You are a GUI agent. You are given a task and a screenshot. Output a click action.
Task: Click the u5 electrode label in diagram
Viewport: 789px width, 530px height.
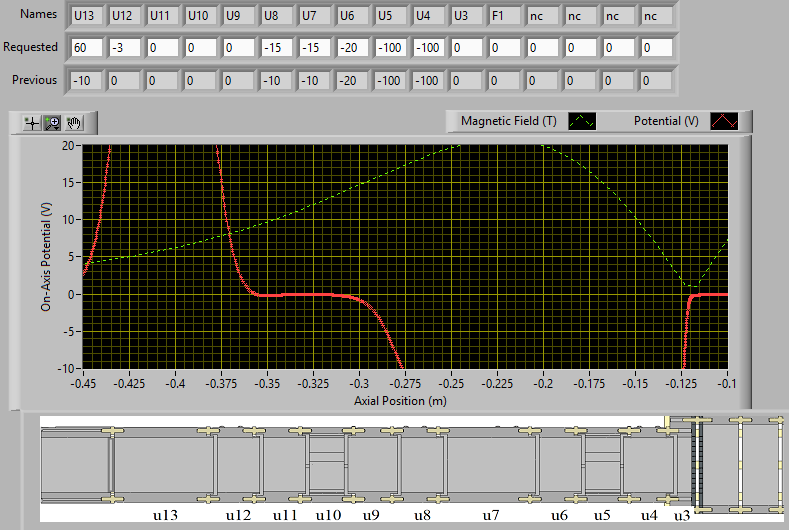click(x=602, y=515)
